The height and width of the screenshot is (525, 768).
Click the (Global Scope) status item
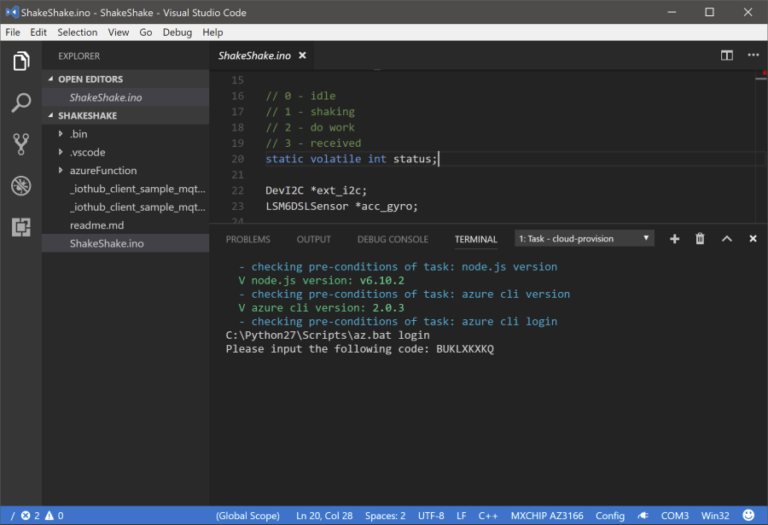[x=248, y=516]
